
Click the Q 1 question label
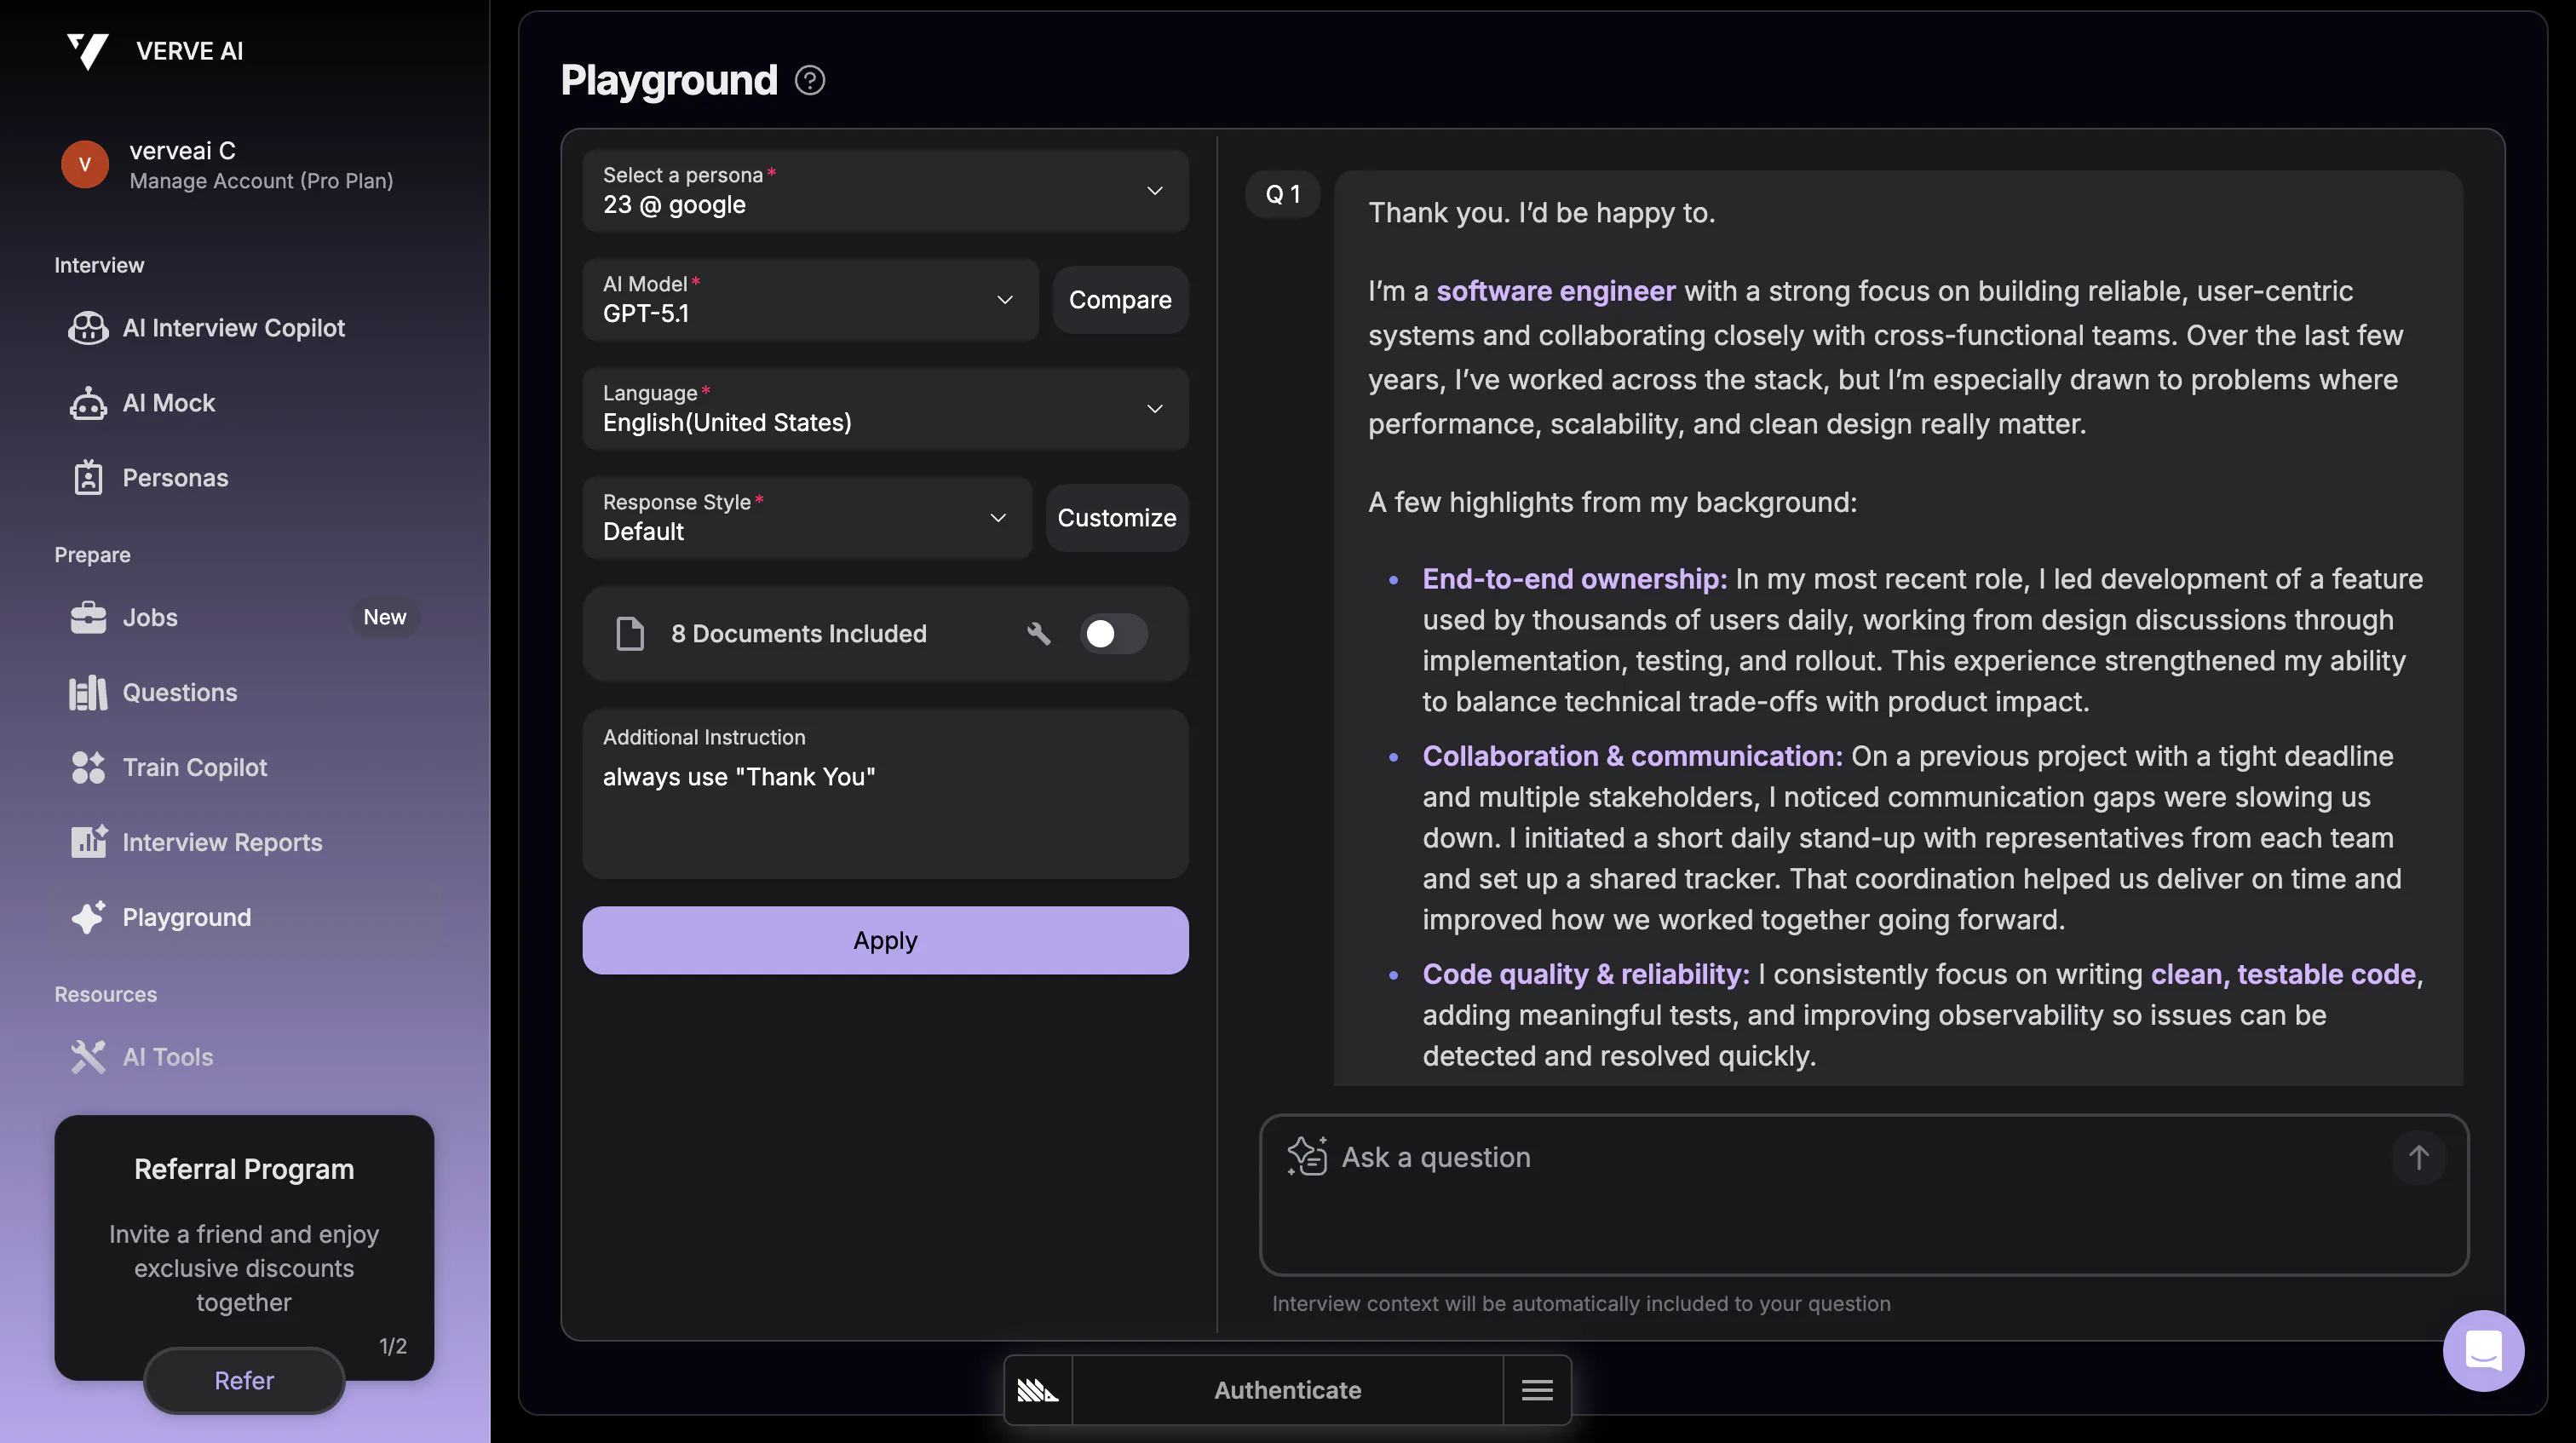[x=1282, y=195]
